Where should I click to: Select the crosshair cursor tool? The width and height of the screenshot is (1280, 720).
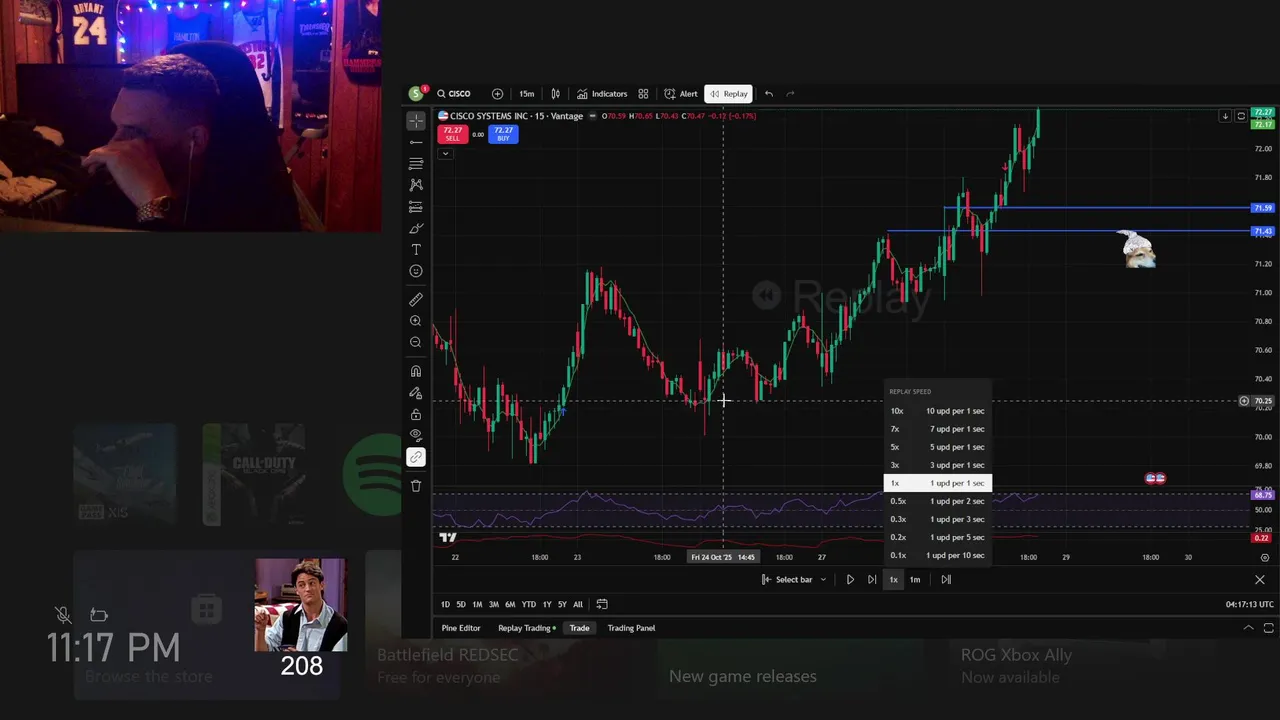416,120
